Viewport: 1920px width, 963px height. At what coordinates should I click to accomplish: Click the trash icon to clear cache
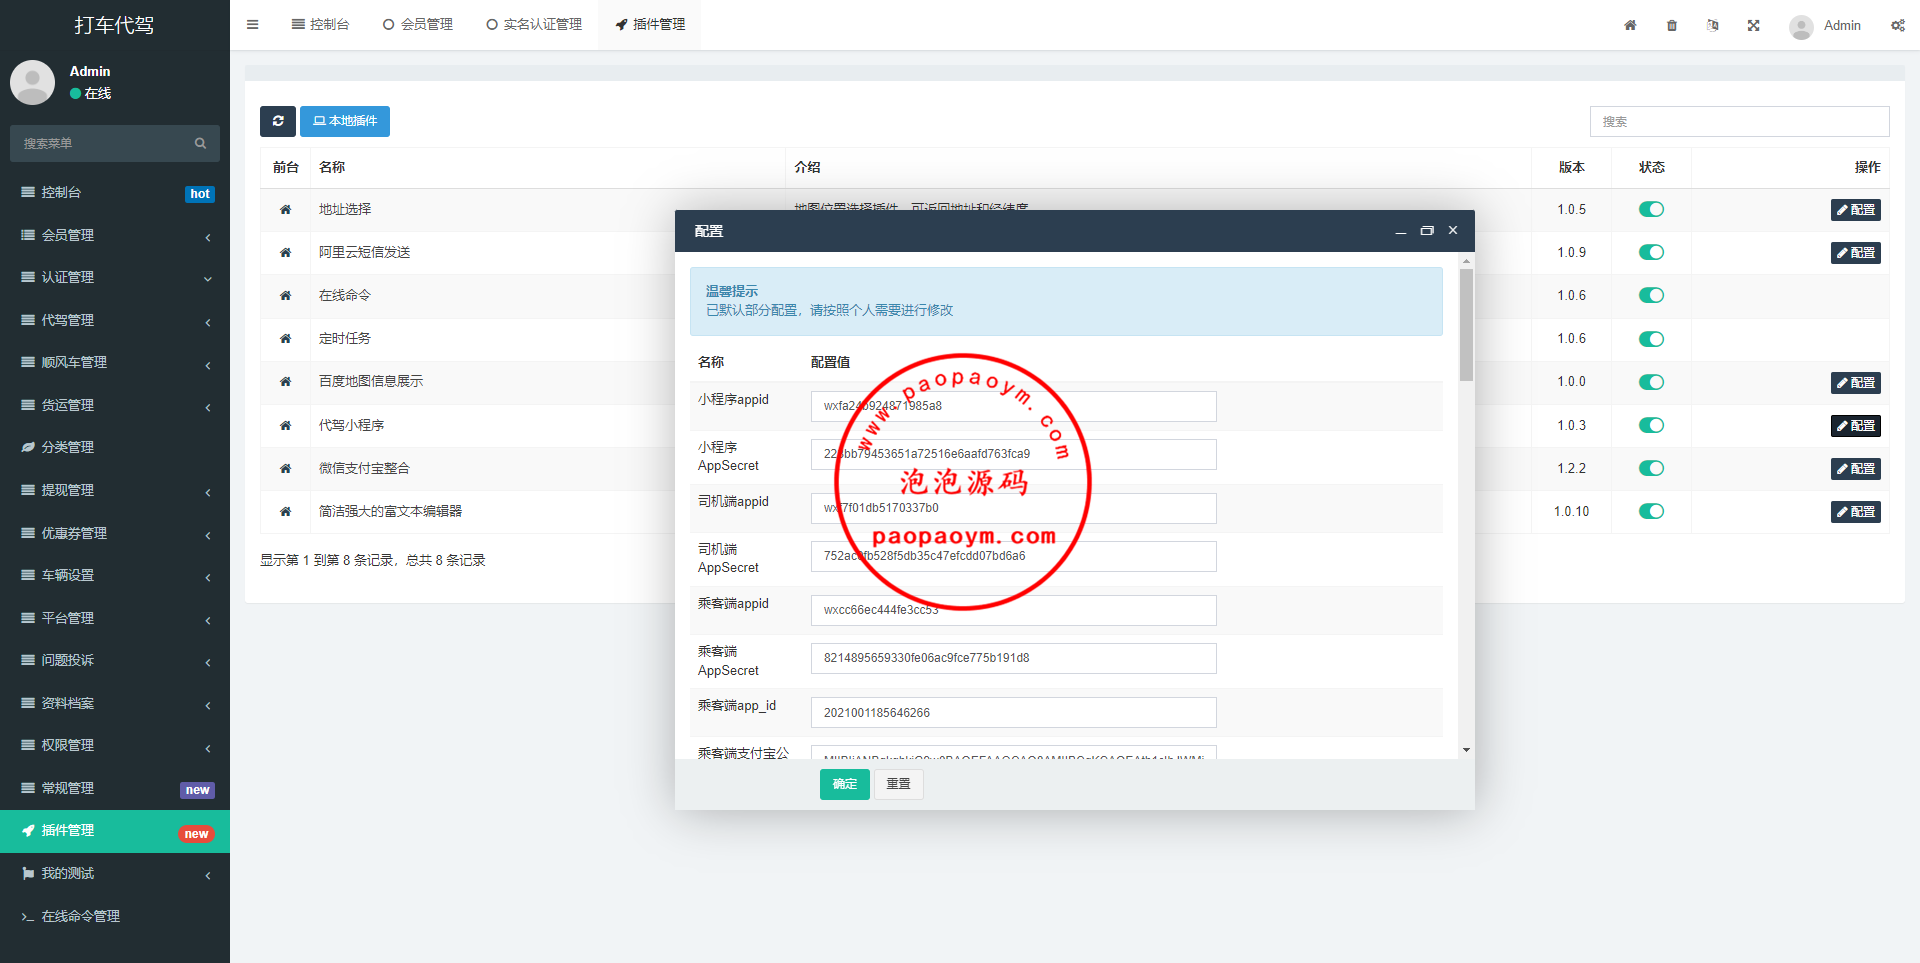[1672, 25]
